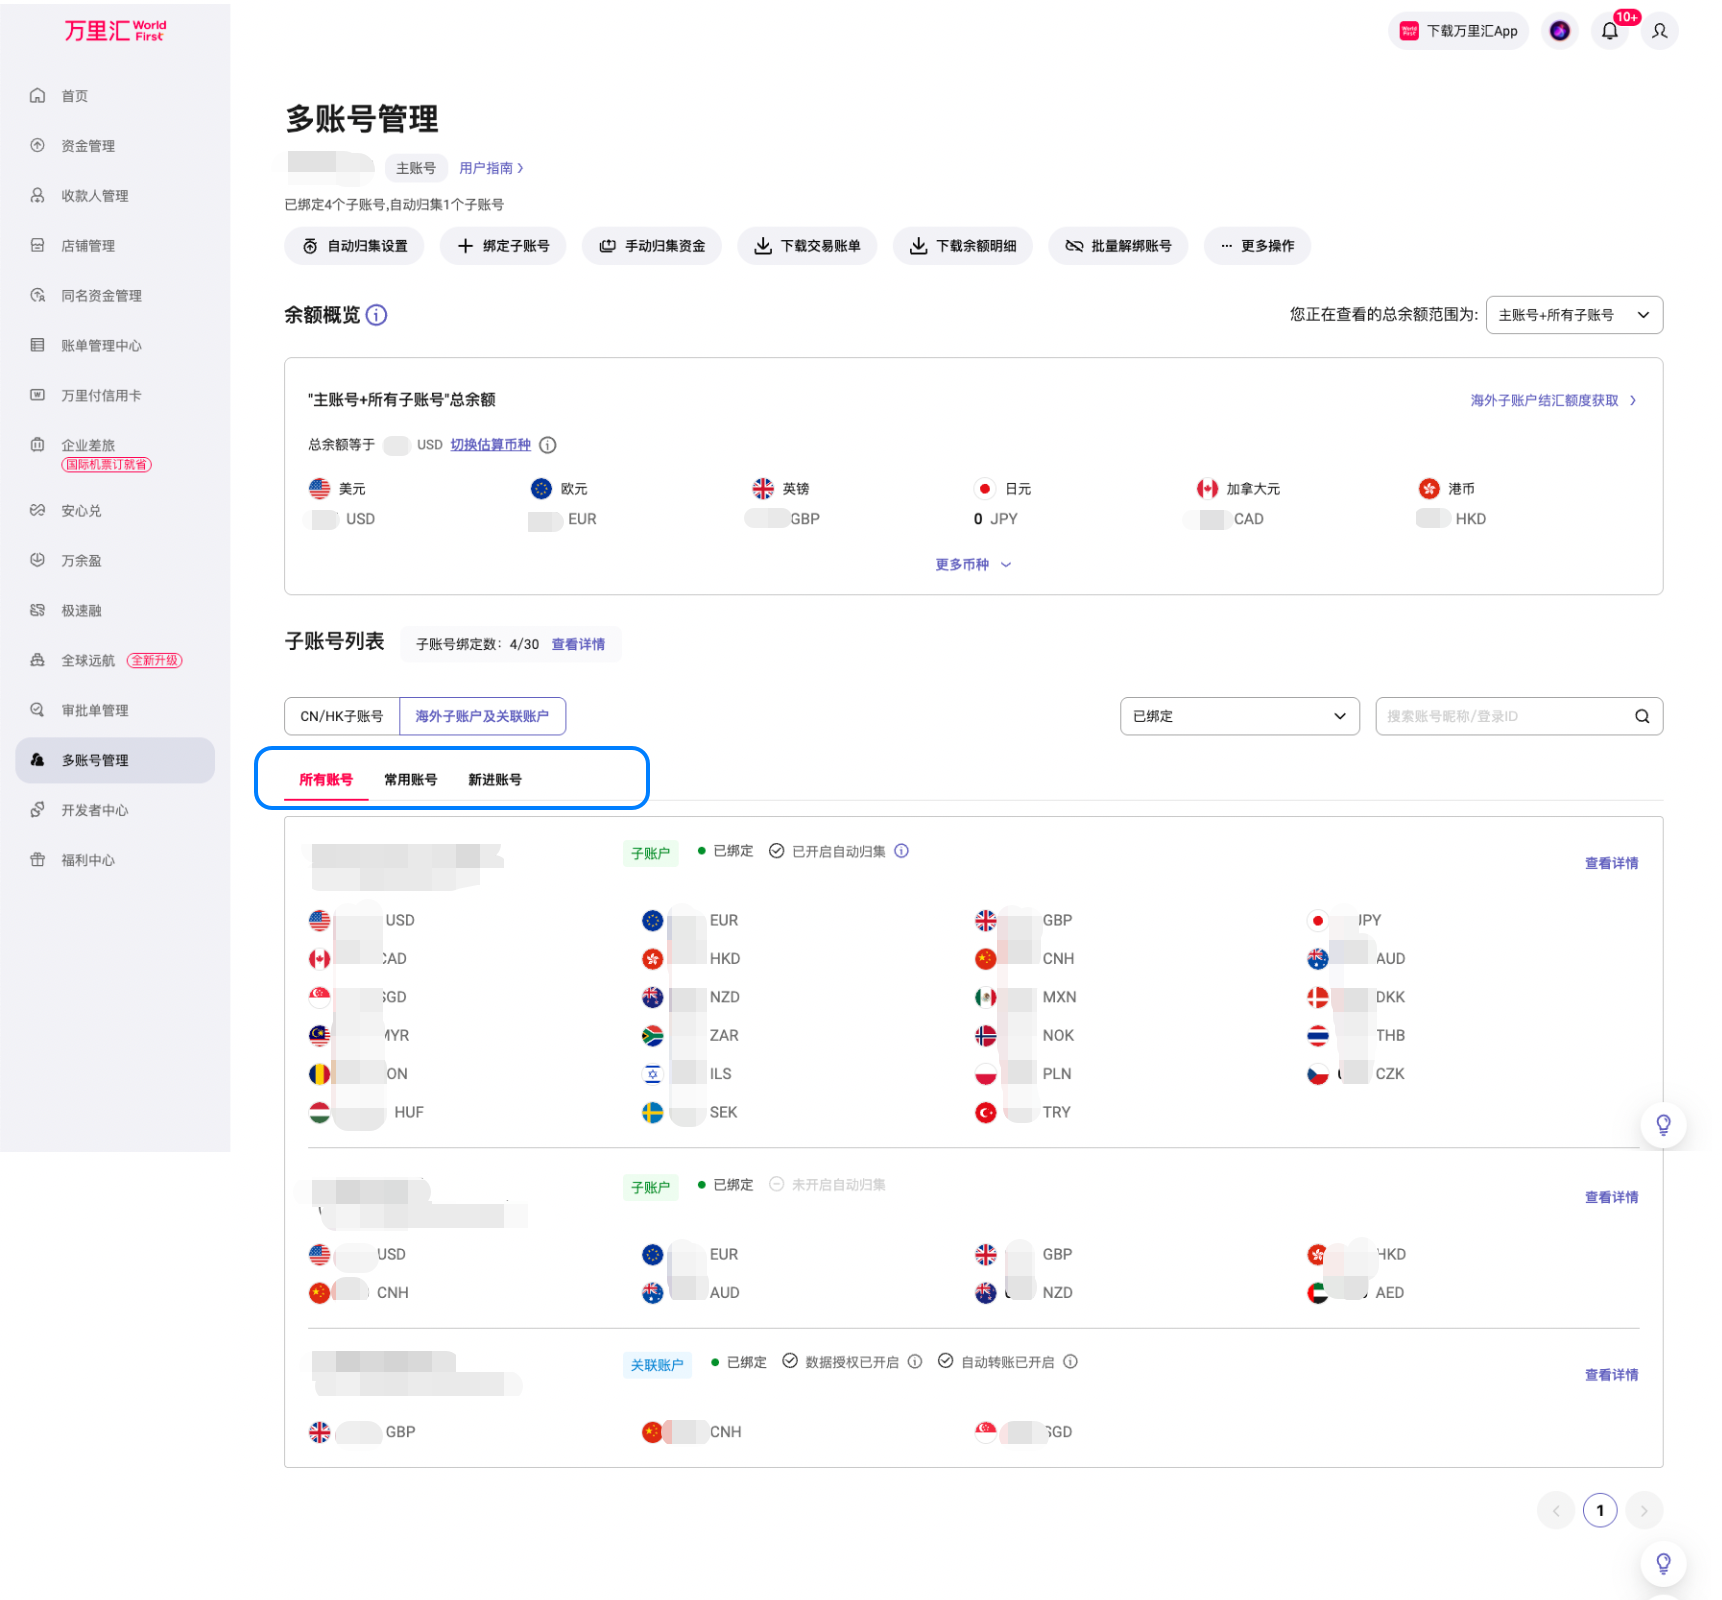Click the floating lightbulb help icon

coord(1663,1125)
